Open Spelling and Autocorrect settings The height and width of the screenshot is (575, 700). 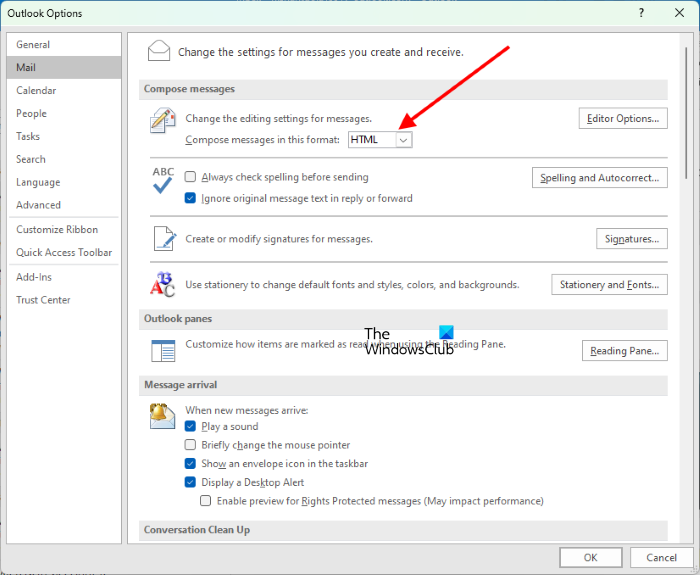tap(600, 178)
